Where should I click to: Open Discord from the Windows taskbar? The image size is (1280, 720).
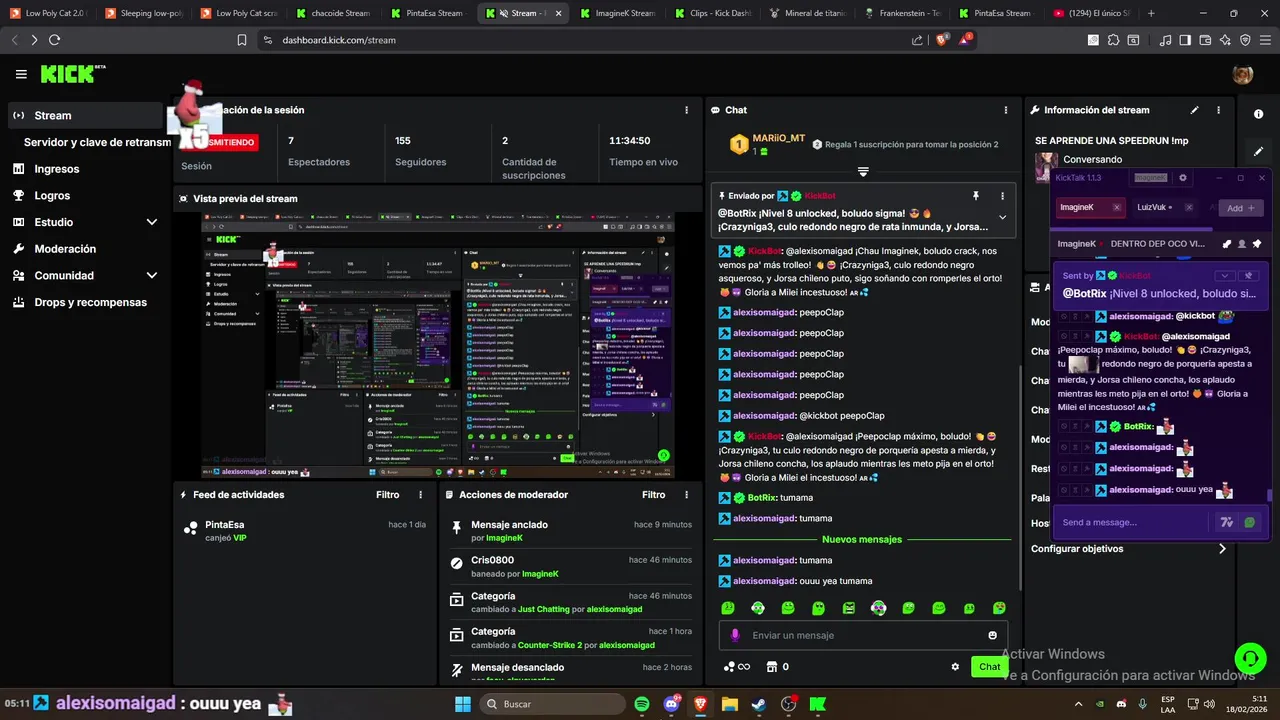click(x=671, y=704)
